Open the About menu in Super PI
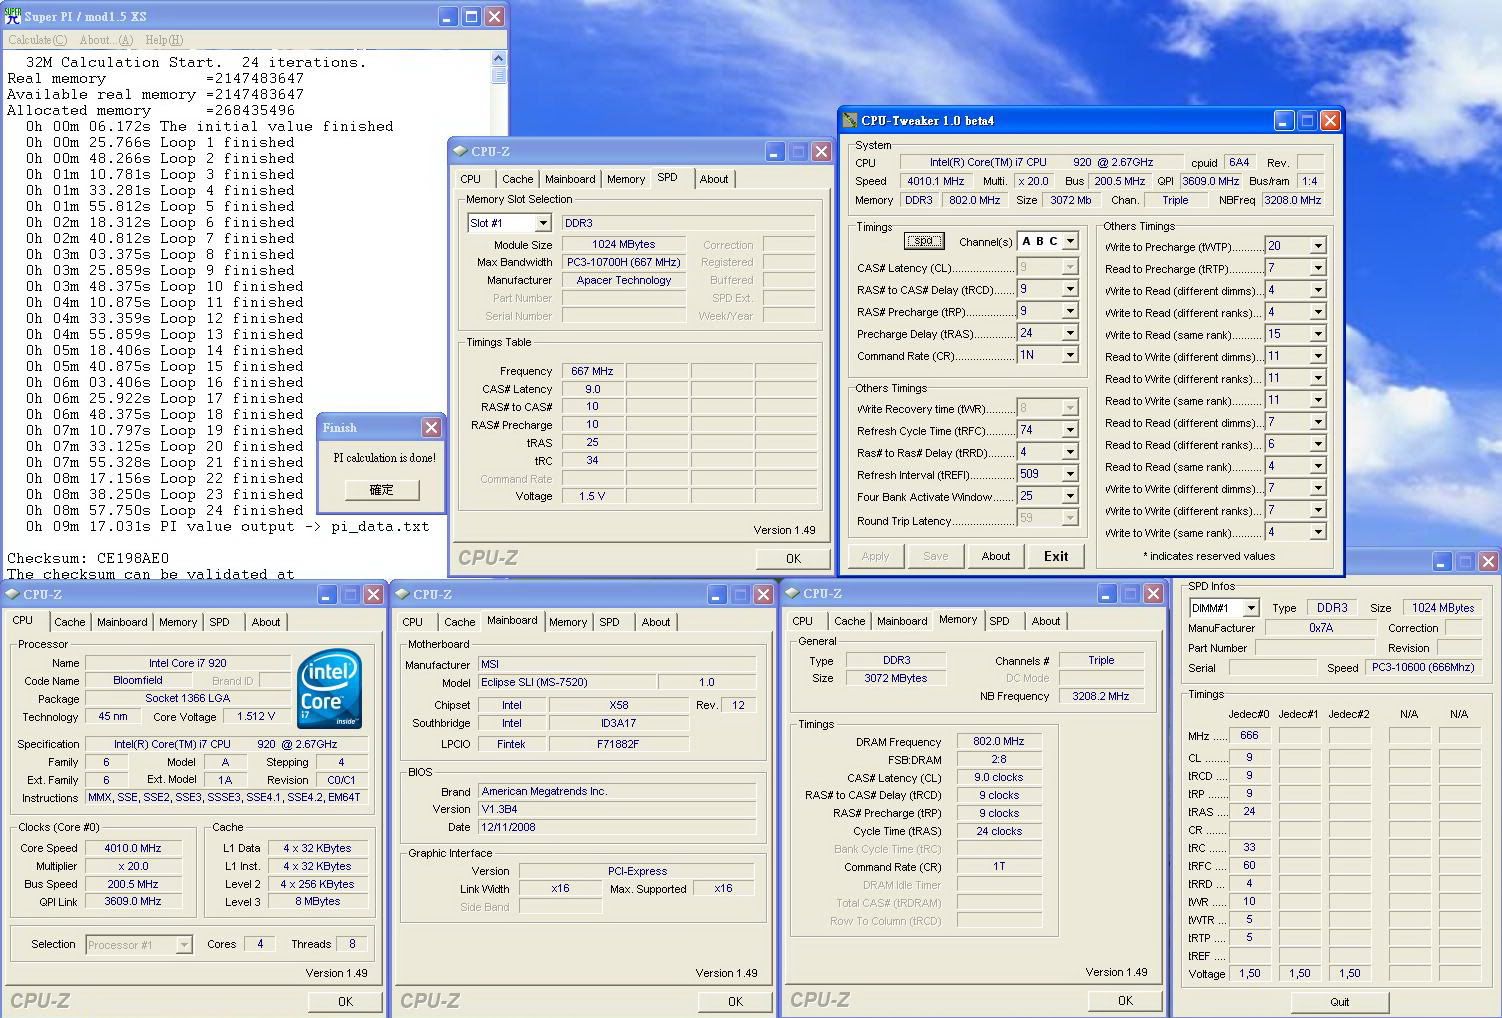Viewport: 1502px width, 1018px height. (106, 40)
